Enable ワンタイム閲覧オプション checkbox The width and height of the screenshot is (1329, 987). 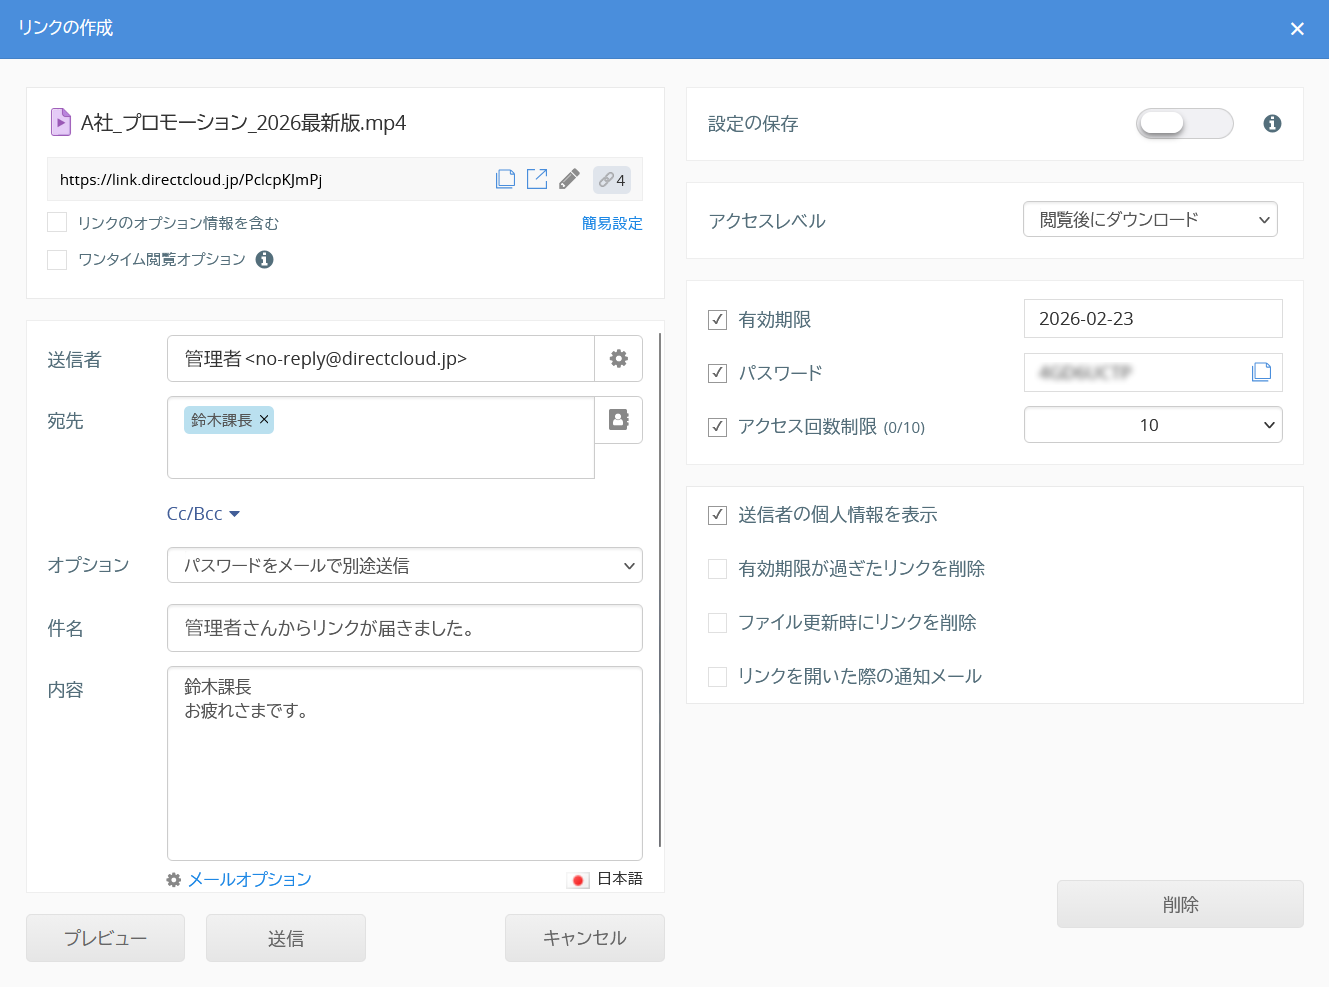[58, 260]
